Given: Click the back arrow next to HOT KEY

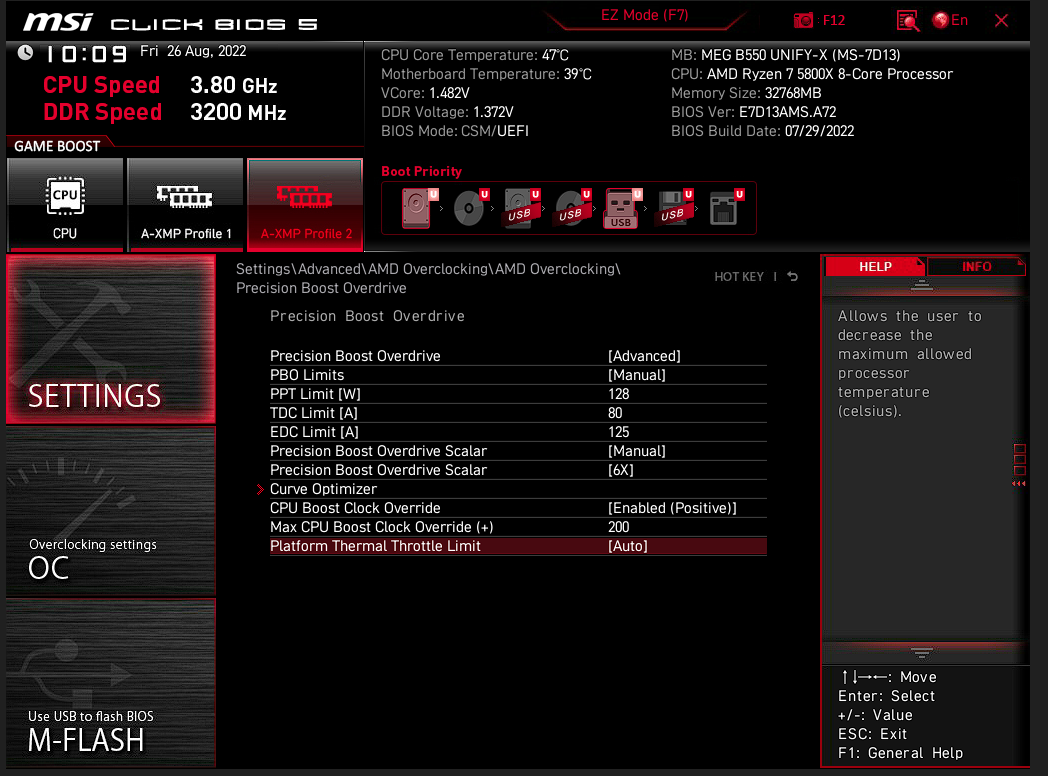Looking at the screenshot, I should pyautogui.click(x=793, y=277).
